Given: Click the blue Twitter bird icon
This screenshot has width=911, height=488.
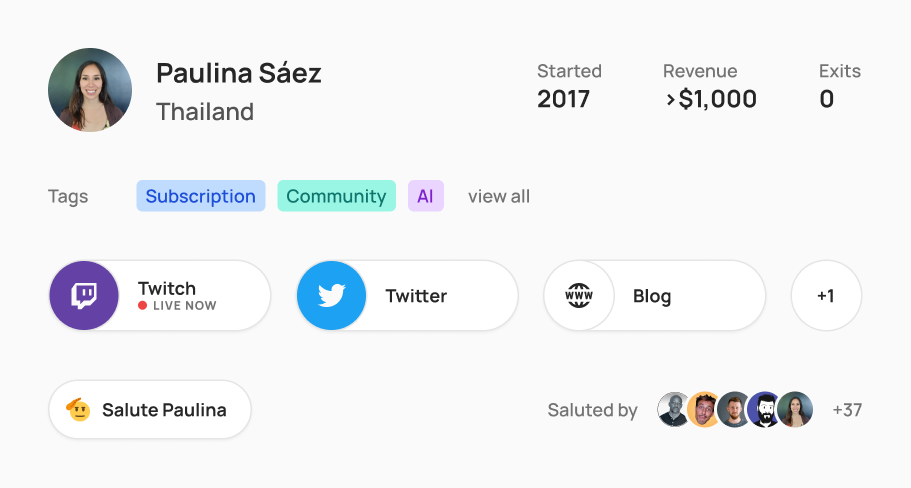Looking at the screenshot, I should click(x=332, y=296).
